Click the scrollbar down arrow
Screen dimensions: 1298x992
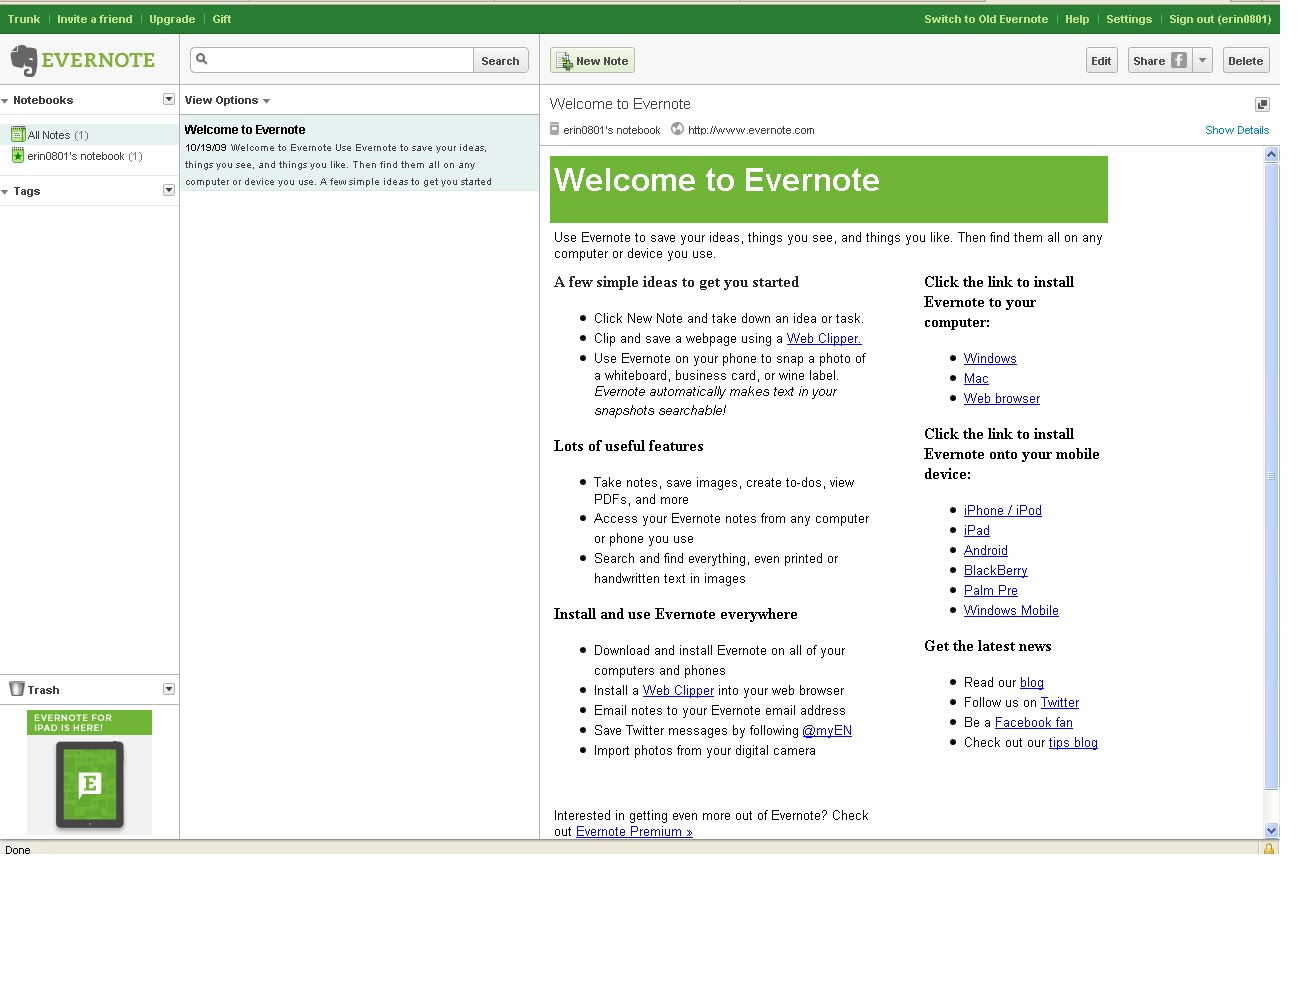(1271, 830)
